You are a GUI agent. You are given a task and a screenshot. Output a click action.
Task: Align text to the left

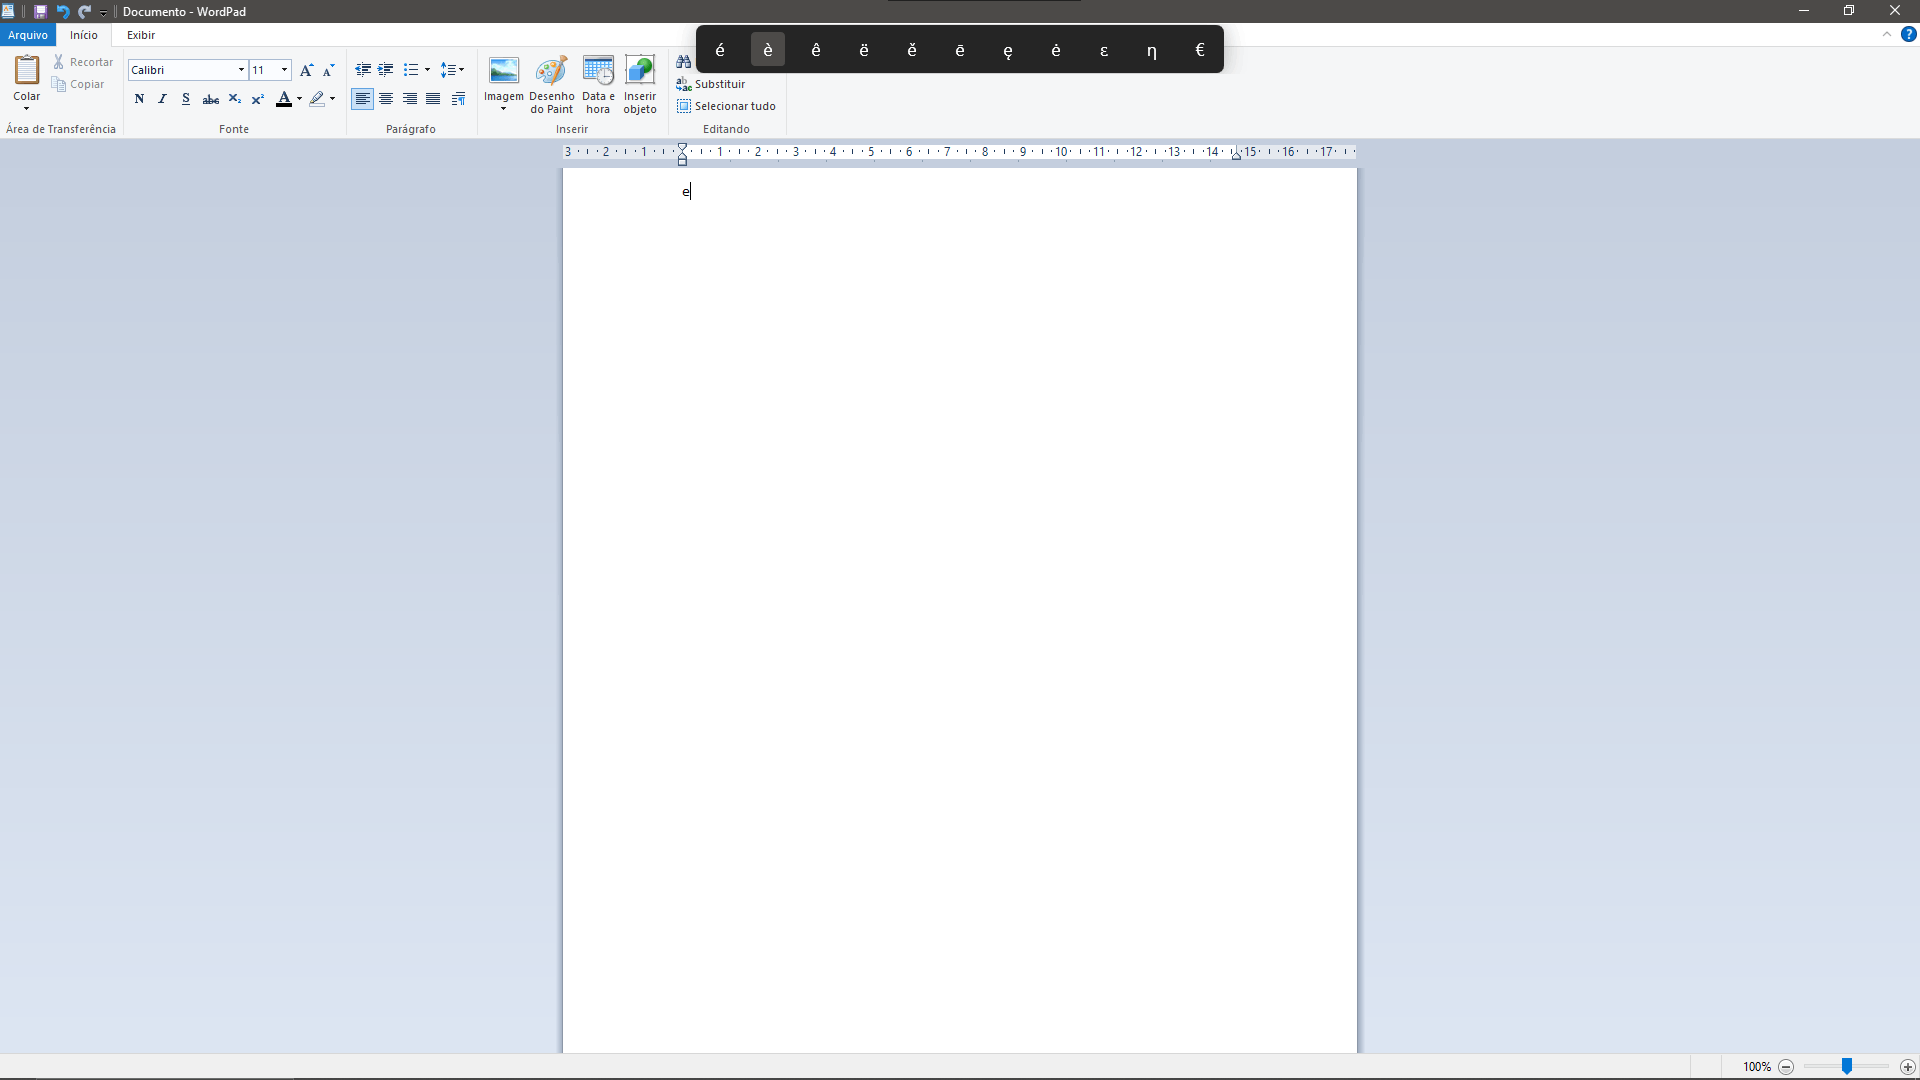tap(362, 99)
